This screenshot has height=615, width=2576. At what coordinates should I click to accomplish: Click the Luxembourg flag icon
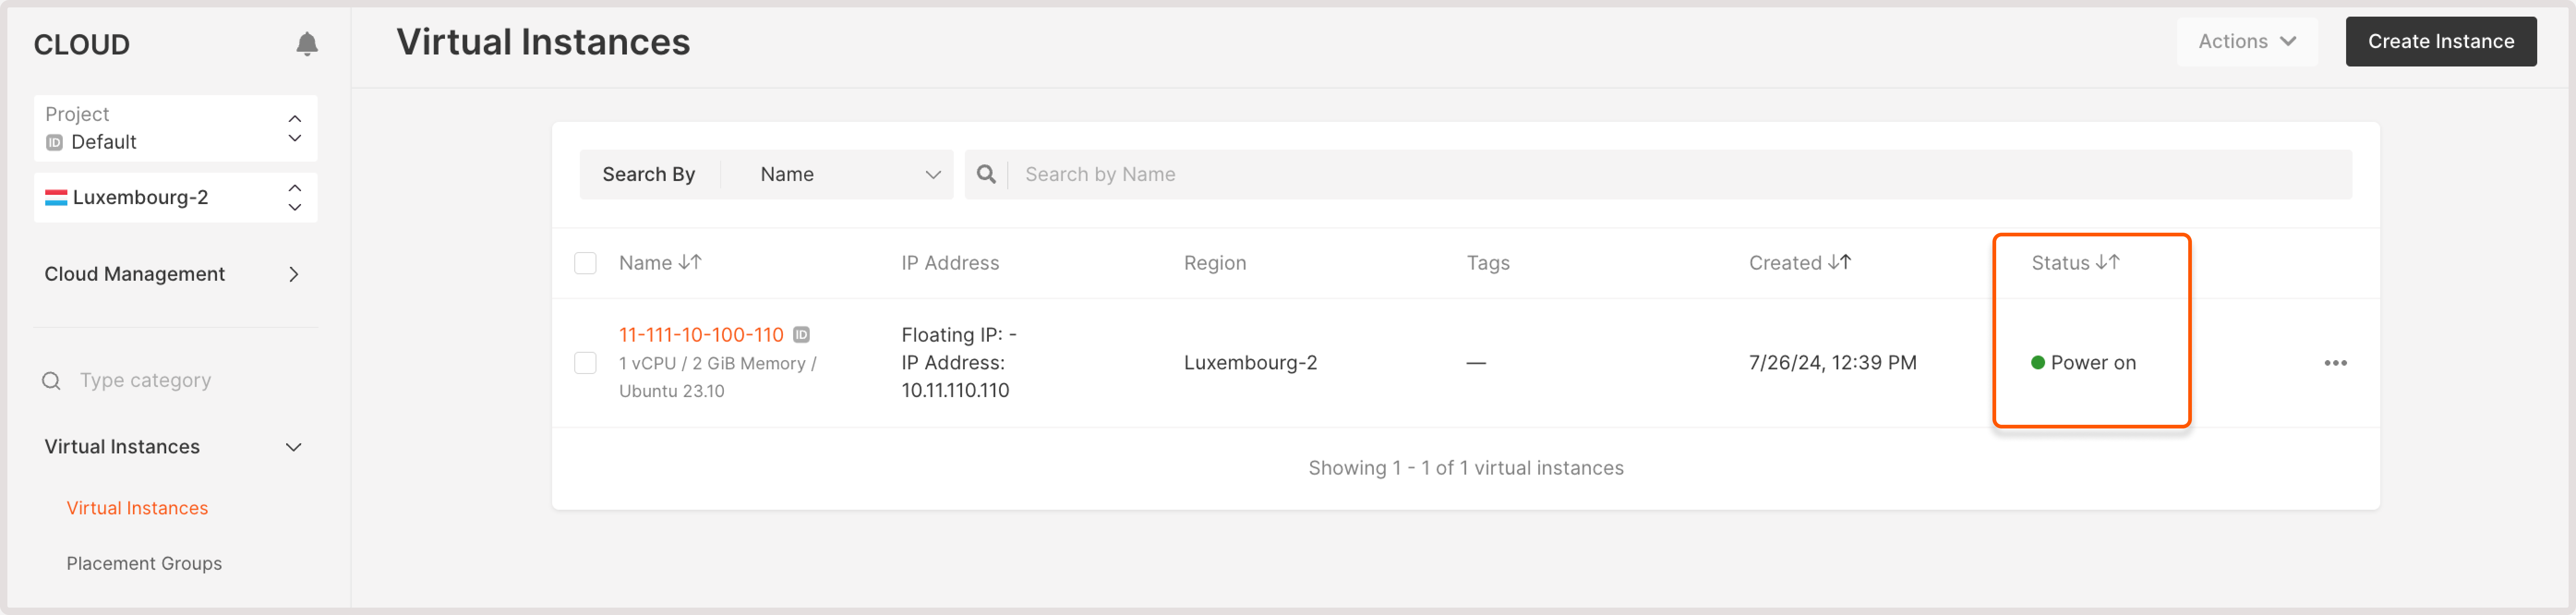point(56,197)
